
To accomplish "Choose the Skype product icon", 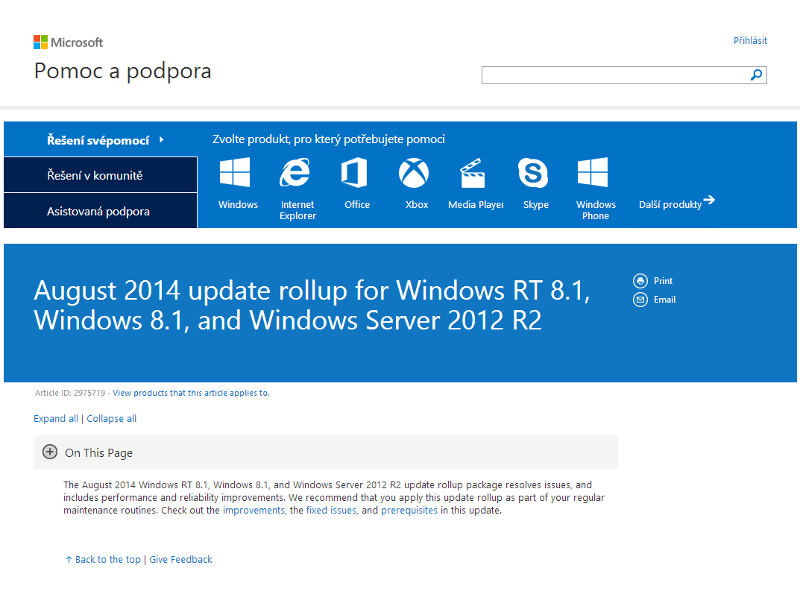I will (x=533, y=172).
